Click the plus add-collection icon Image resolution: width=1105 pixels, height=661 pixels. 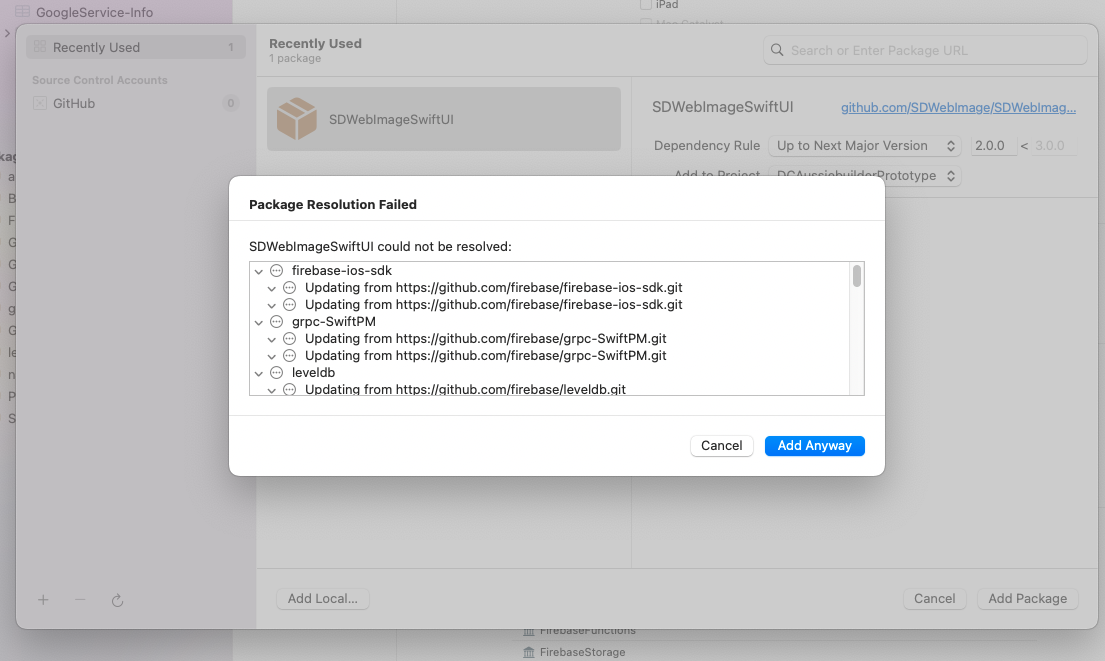[x=43, y=600]
